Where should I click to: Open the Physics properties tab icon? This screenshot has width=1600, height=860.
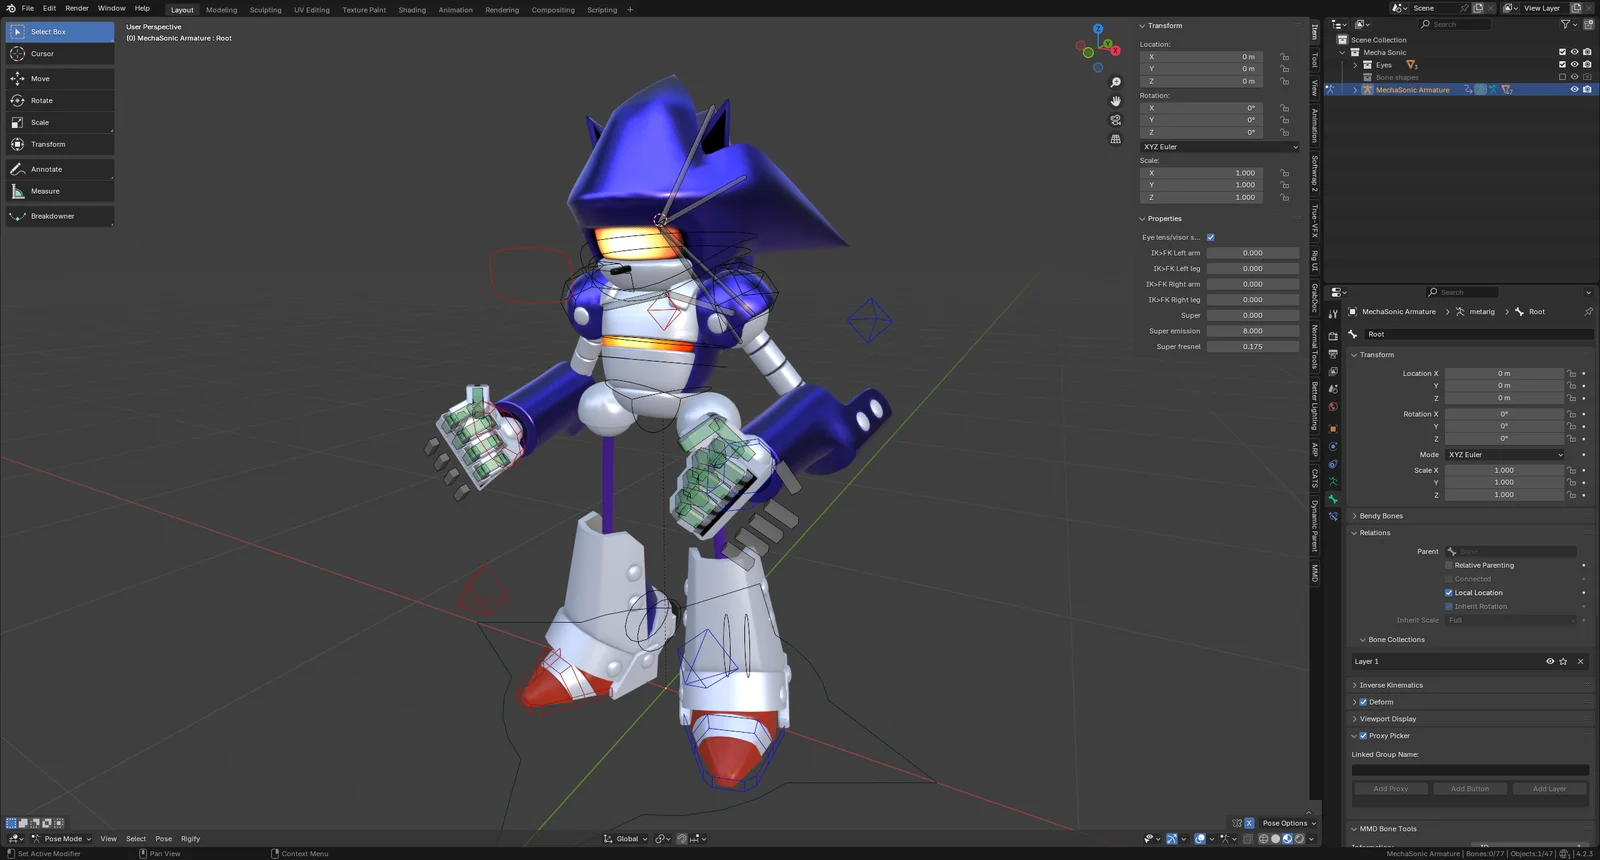[x=1333, y=447]
